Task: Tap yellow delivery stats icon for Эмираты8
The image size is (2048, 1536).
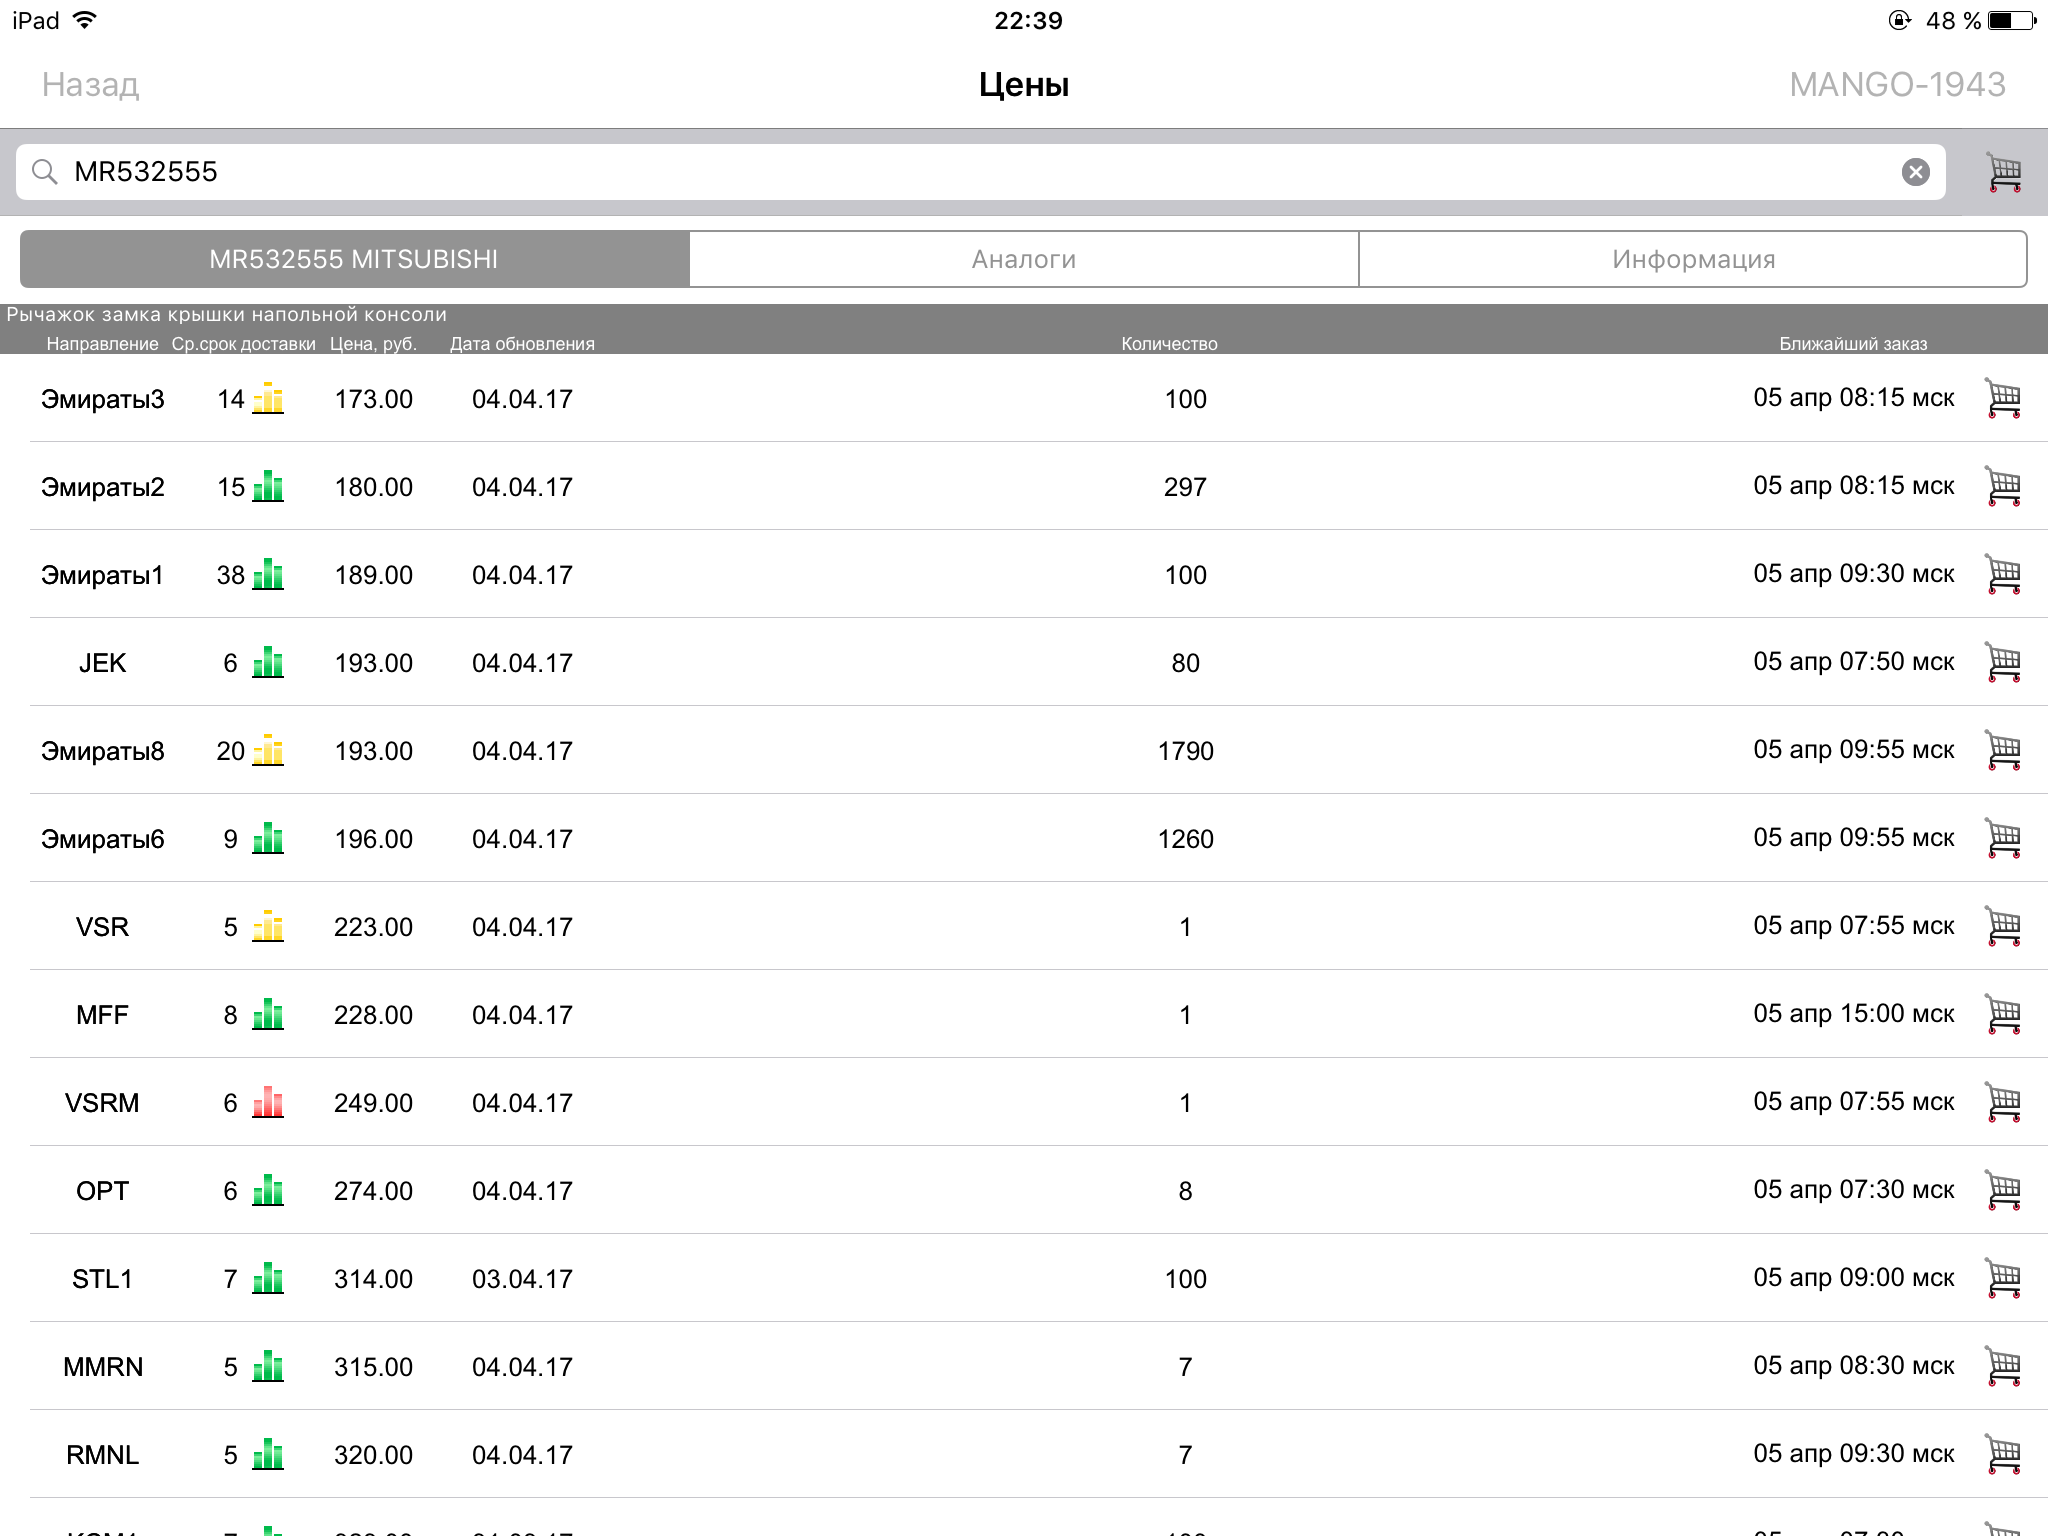Action: [268, 751]
